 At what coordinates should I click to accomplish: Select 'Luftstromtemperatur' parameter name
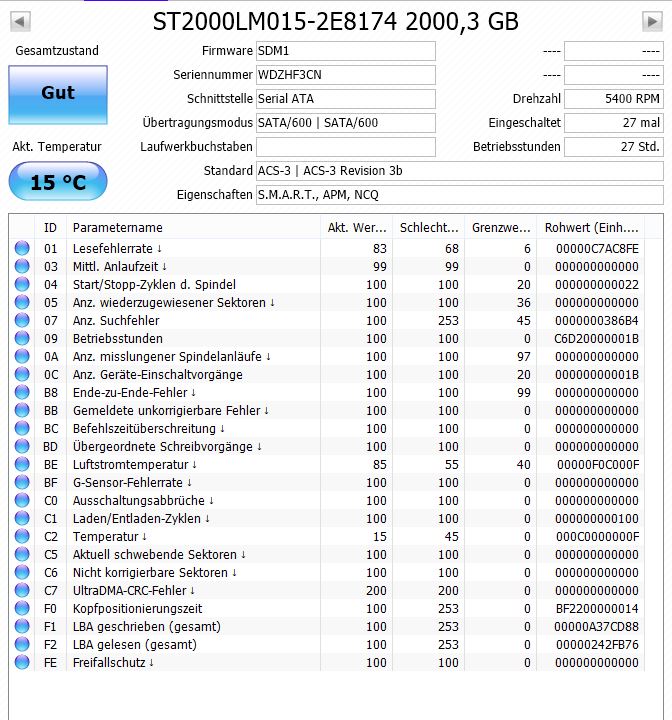130,465
